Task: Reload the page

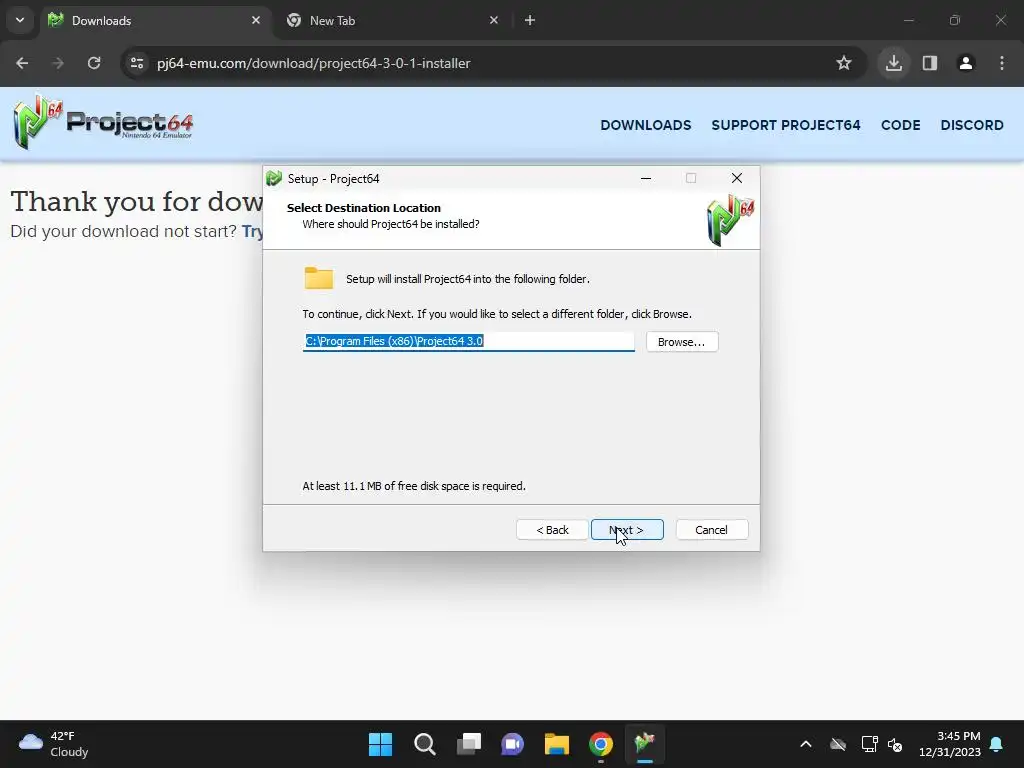Action: [x=94, y=63]
